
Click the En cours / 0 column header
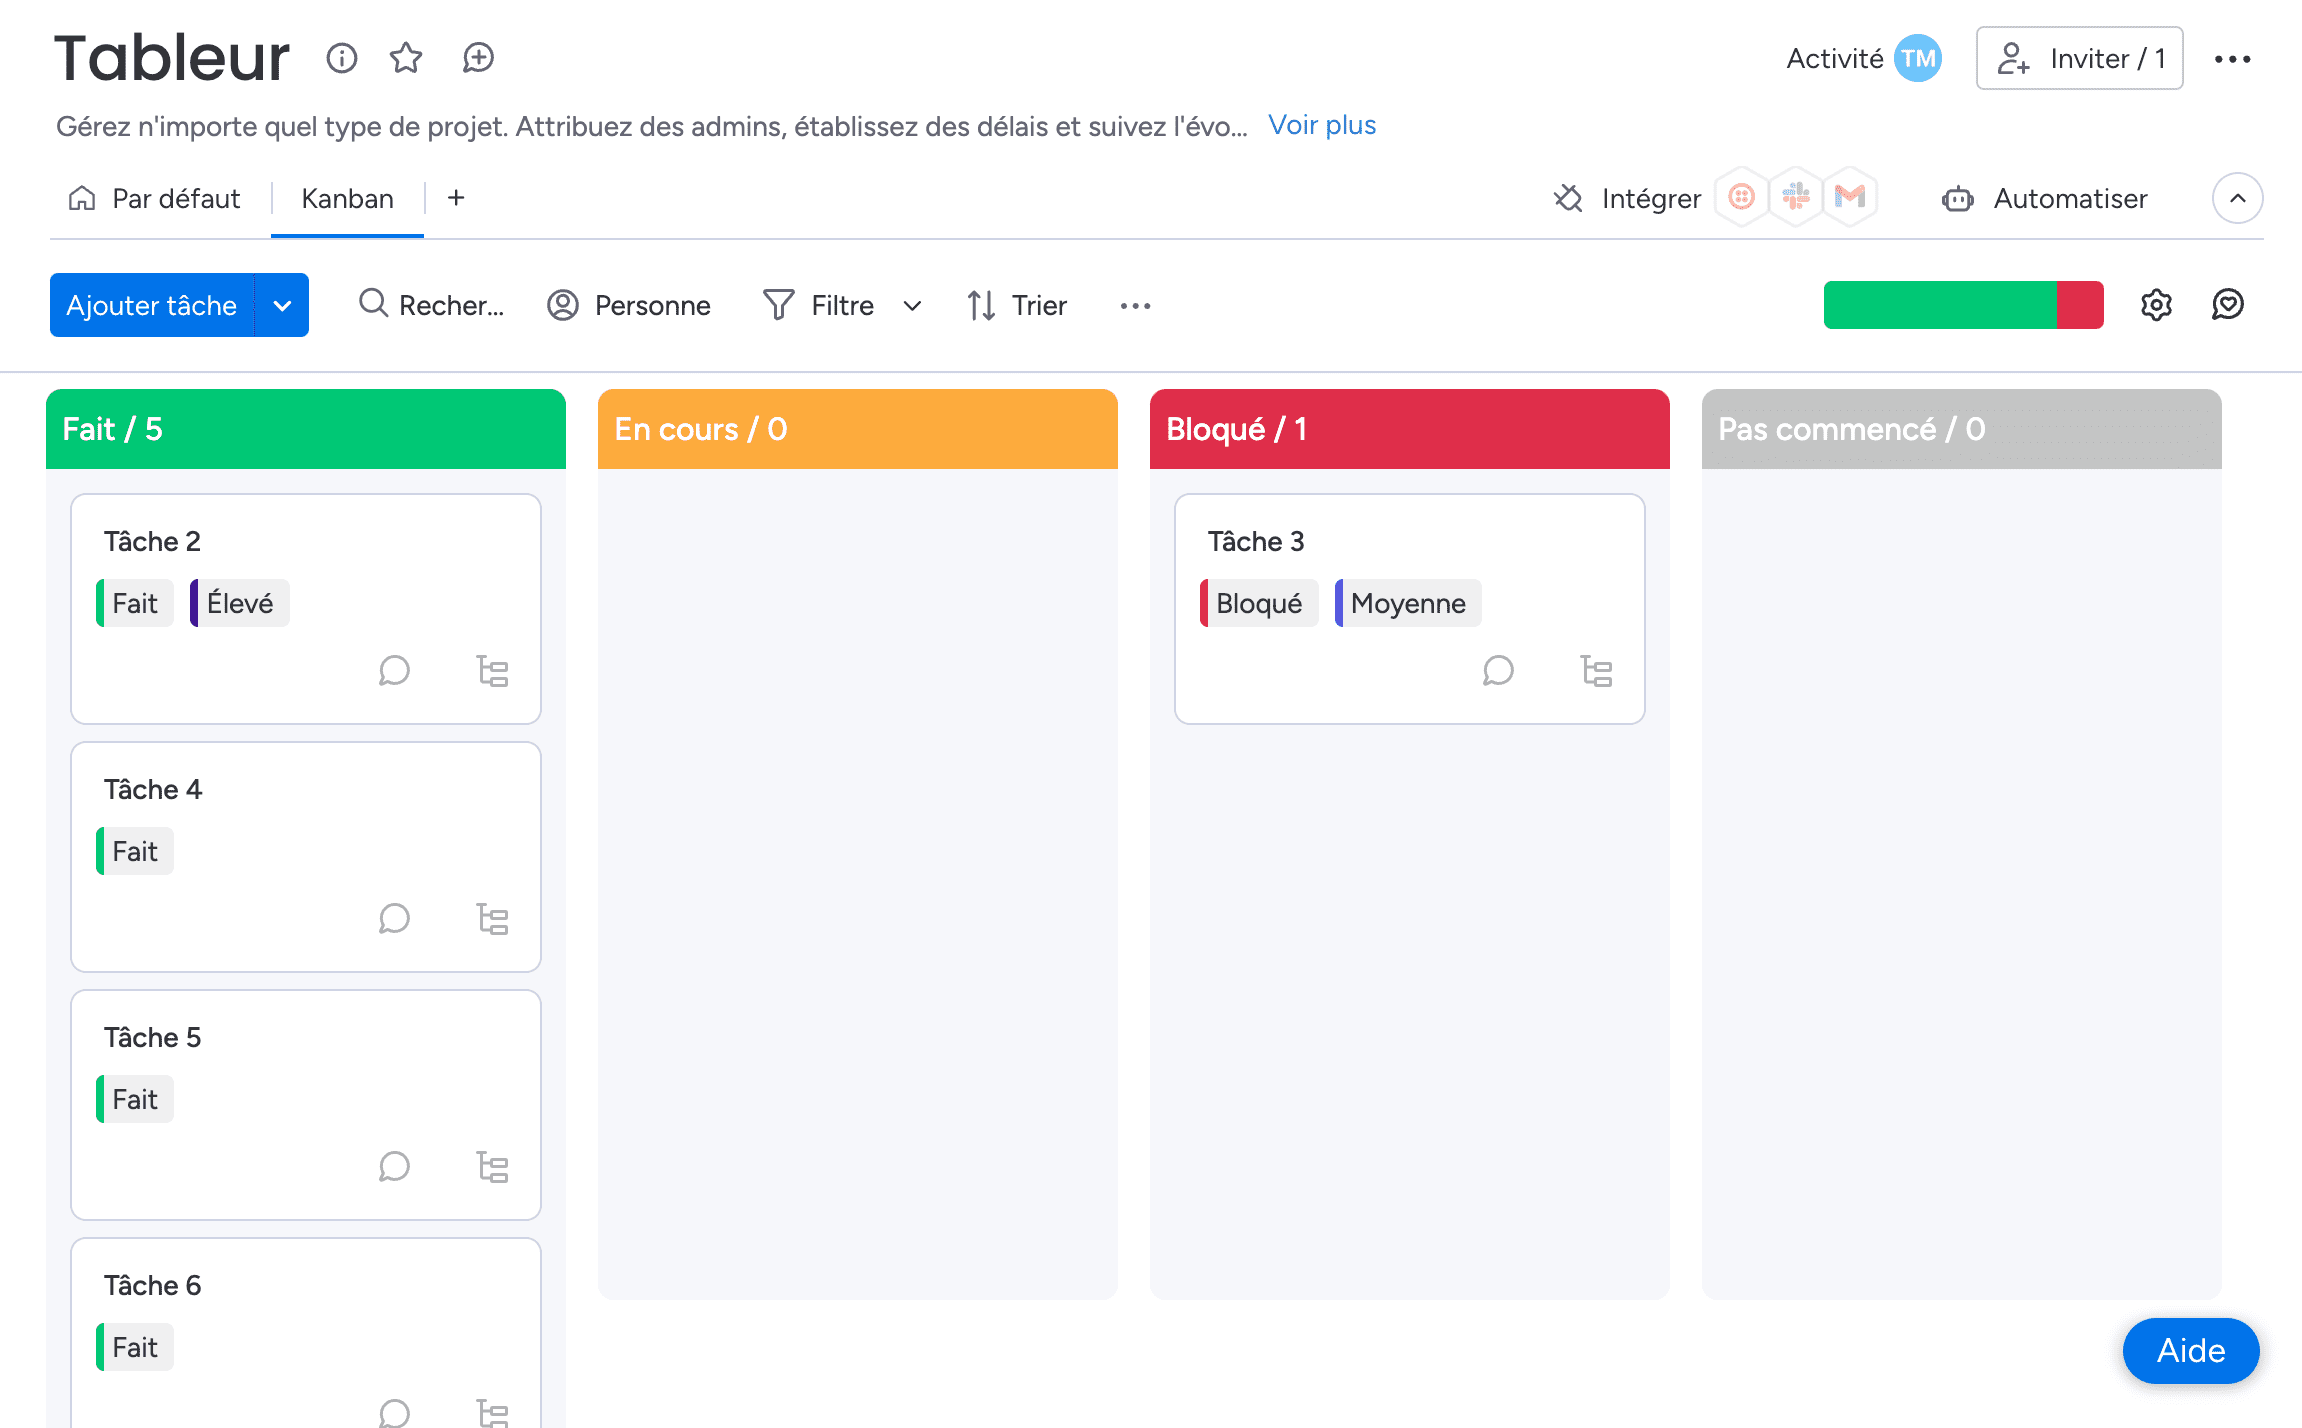tap(858, 429)
